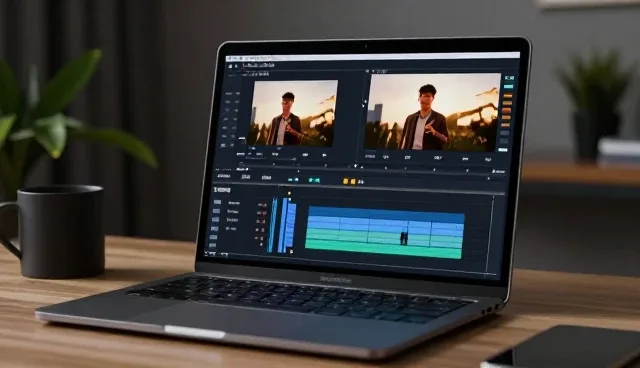Click the cyan bar above the orange swatches
This screenshot has height=368, width=640.
(509, 86)
